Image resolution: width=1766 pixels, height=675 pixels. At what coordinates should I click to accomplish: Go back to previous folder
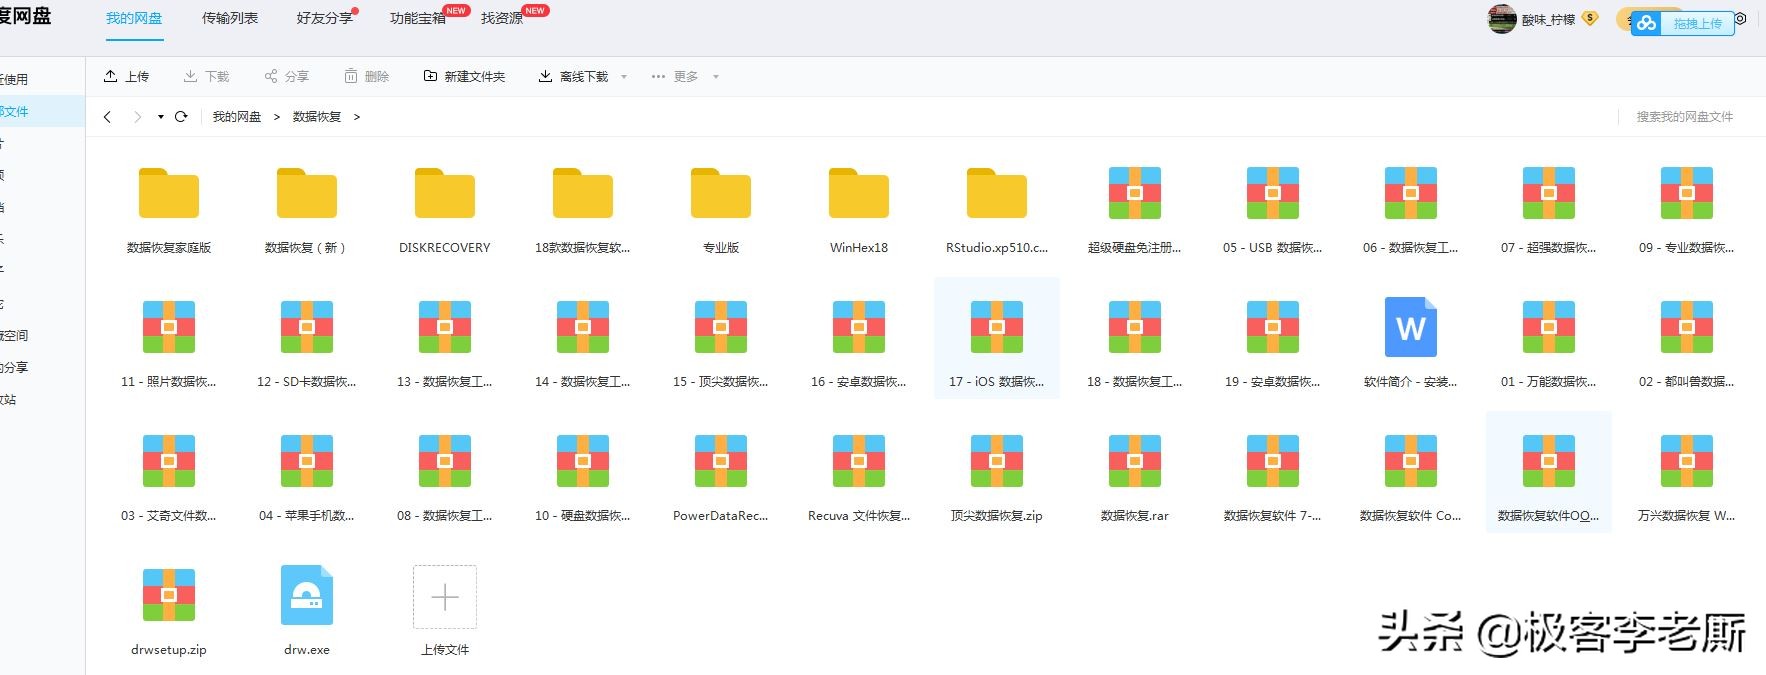(x=107, y=117)
